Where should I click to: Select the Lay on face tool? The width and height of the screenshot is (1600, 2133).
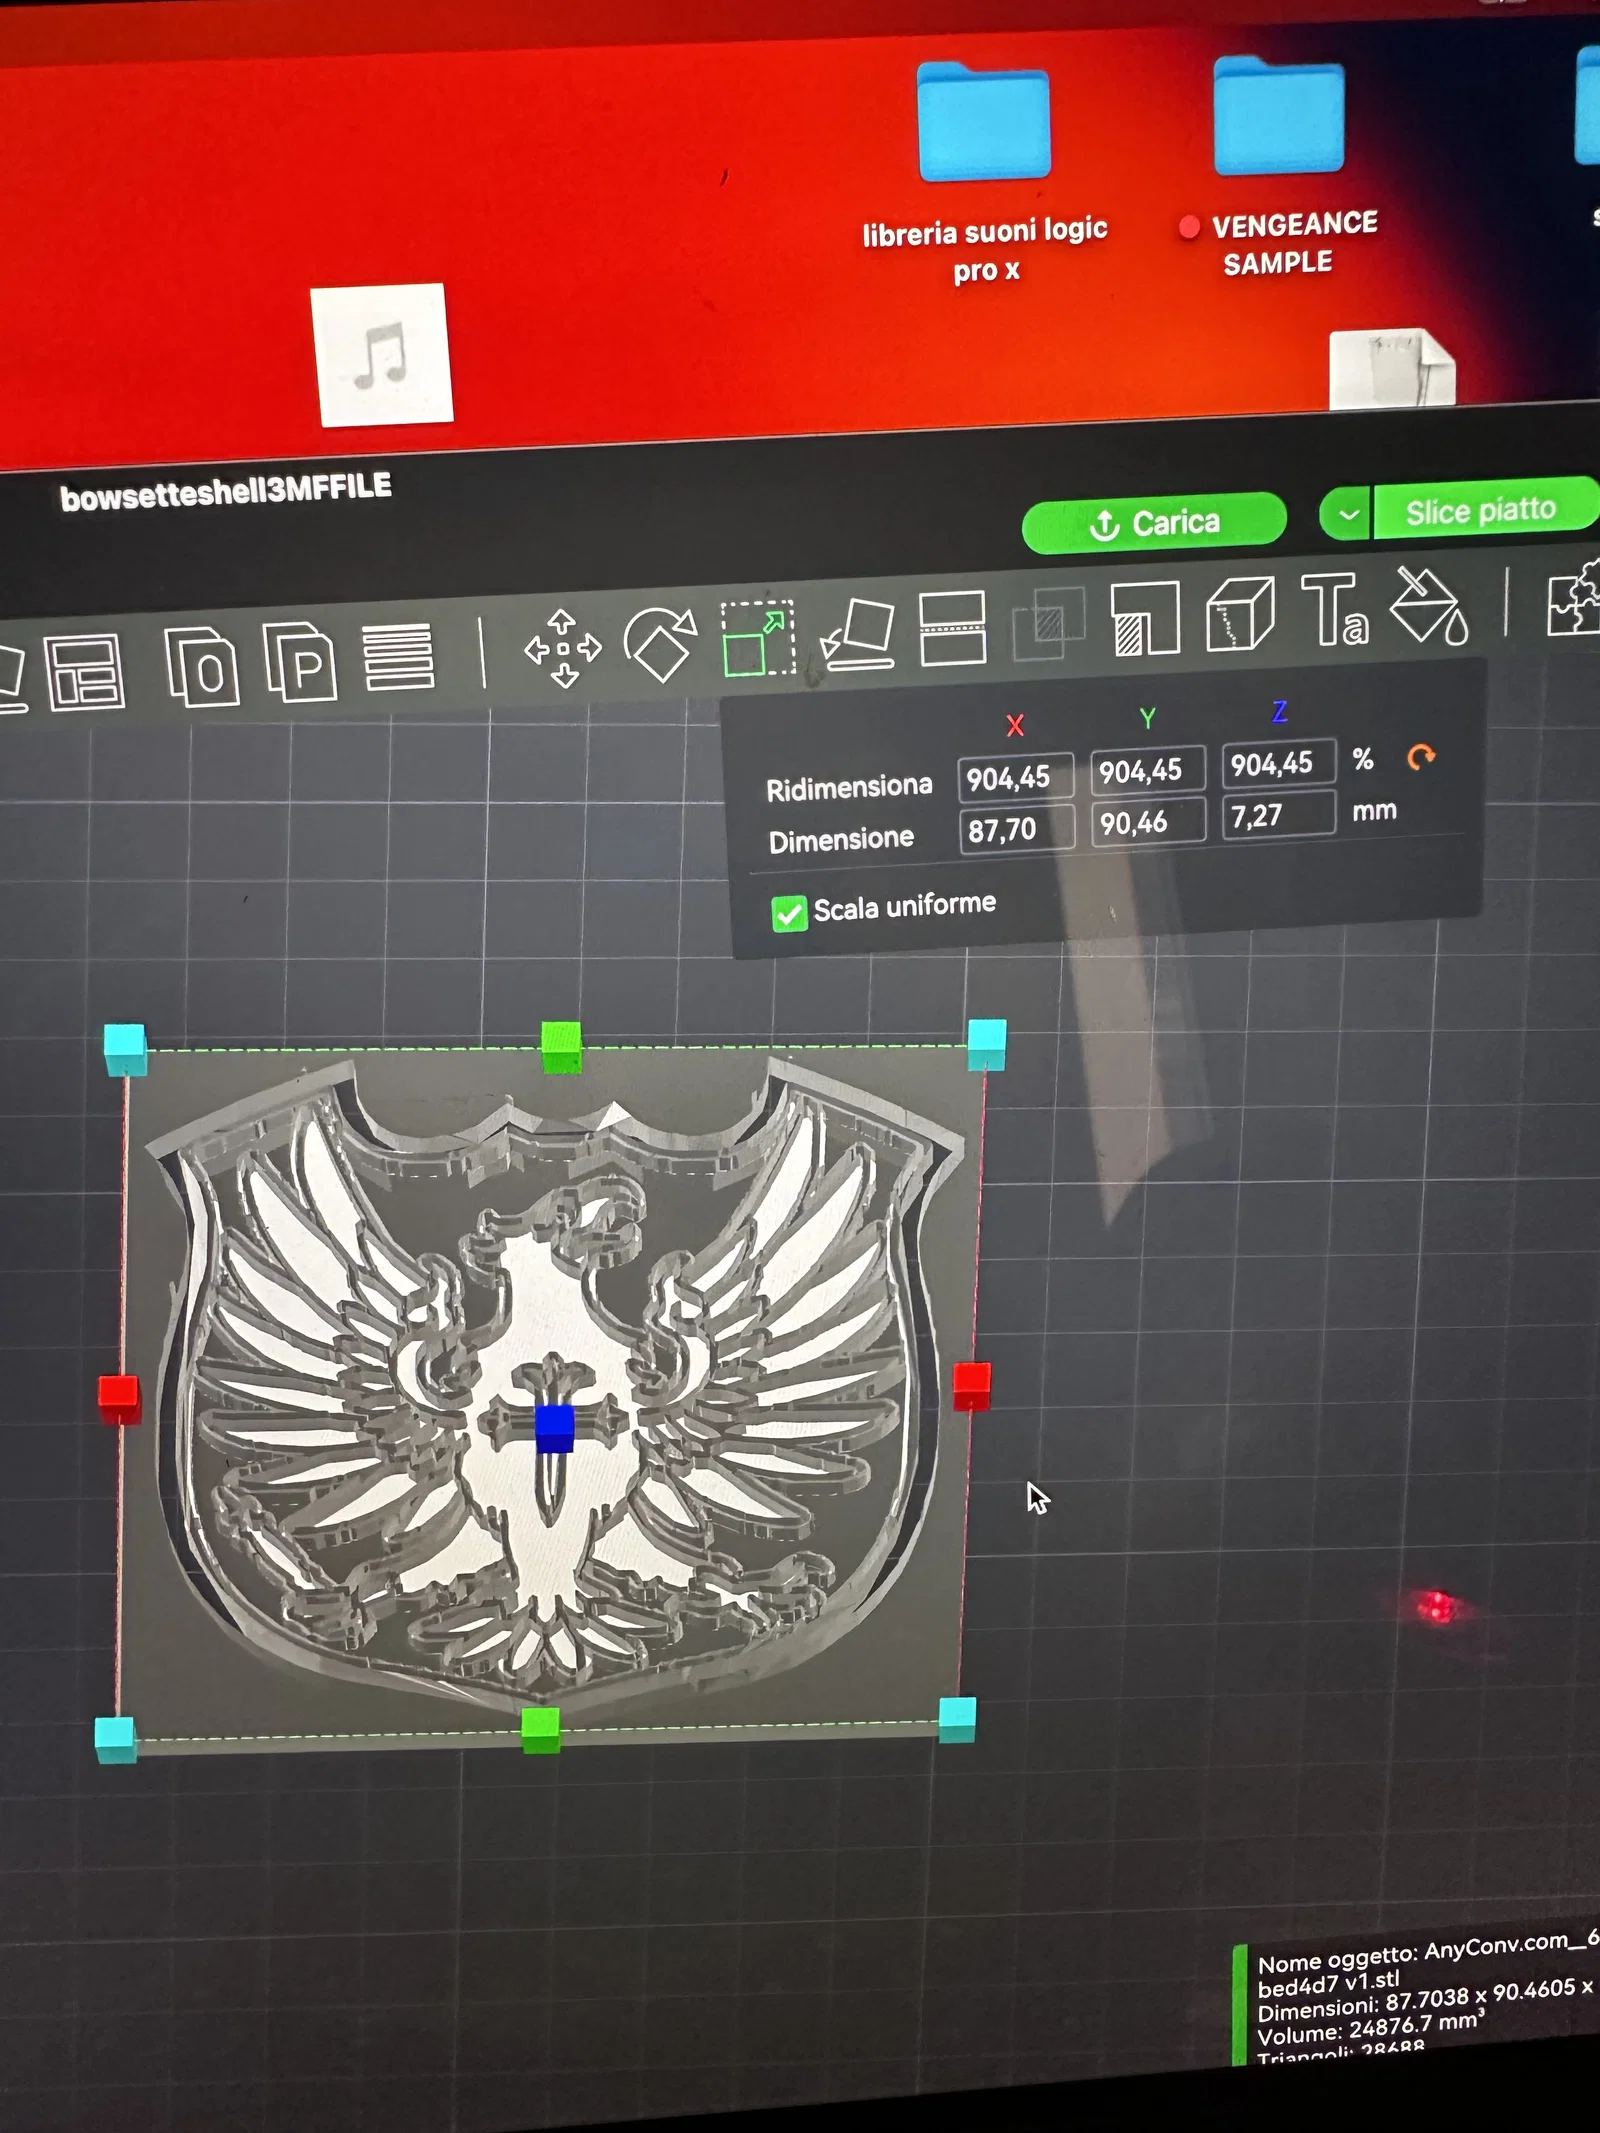click(857, 633)
